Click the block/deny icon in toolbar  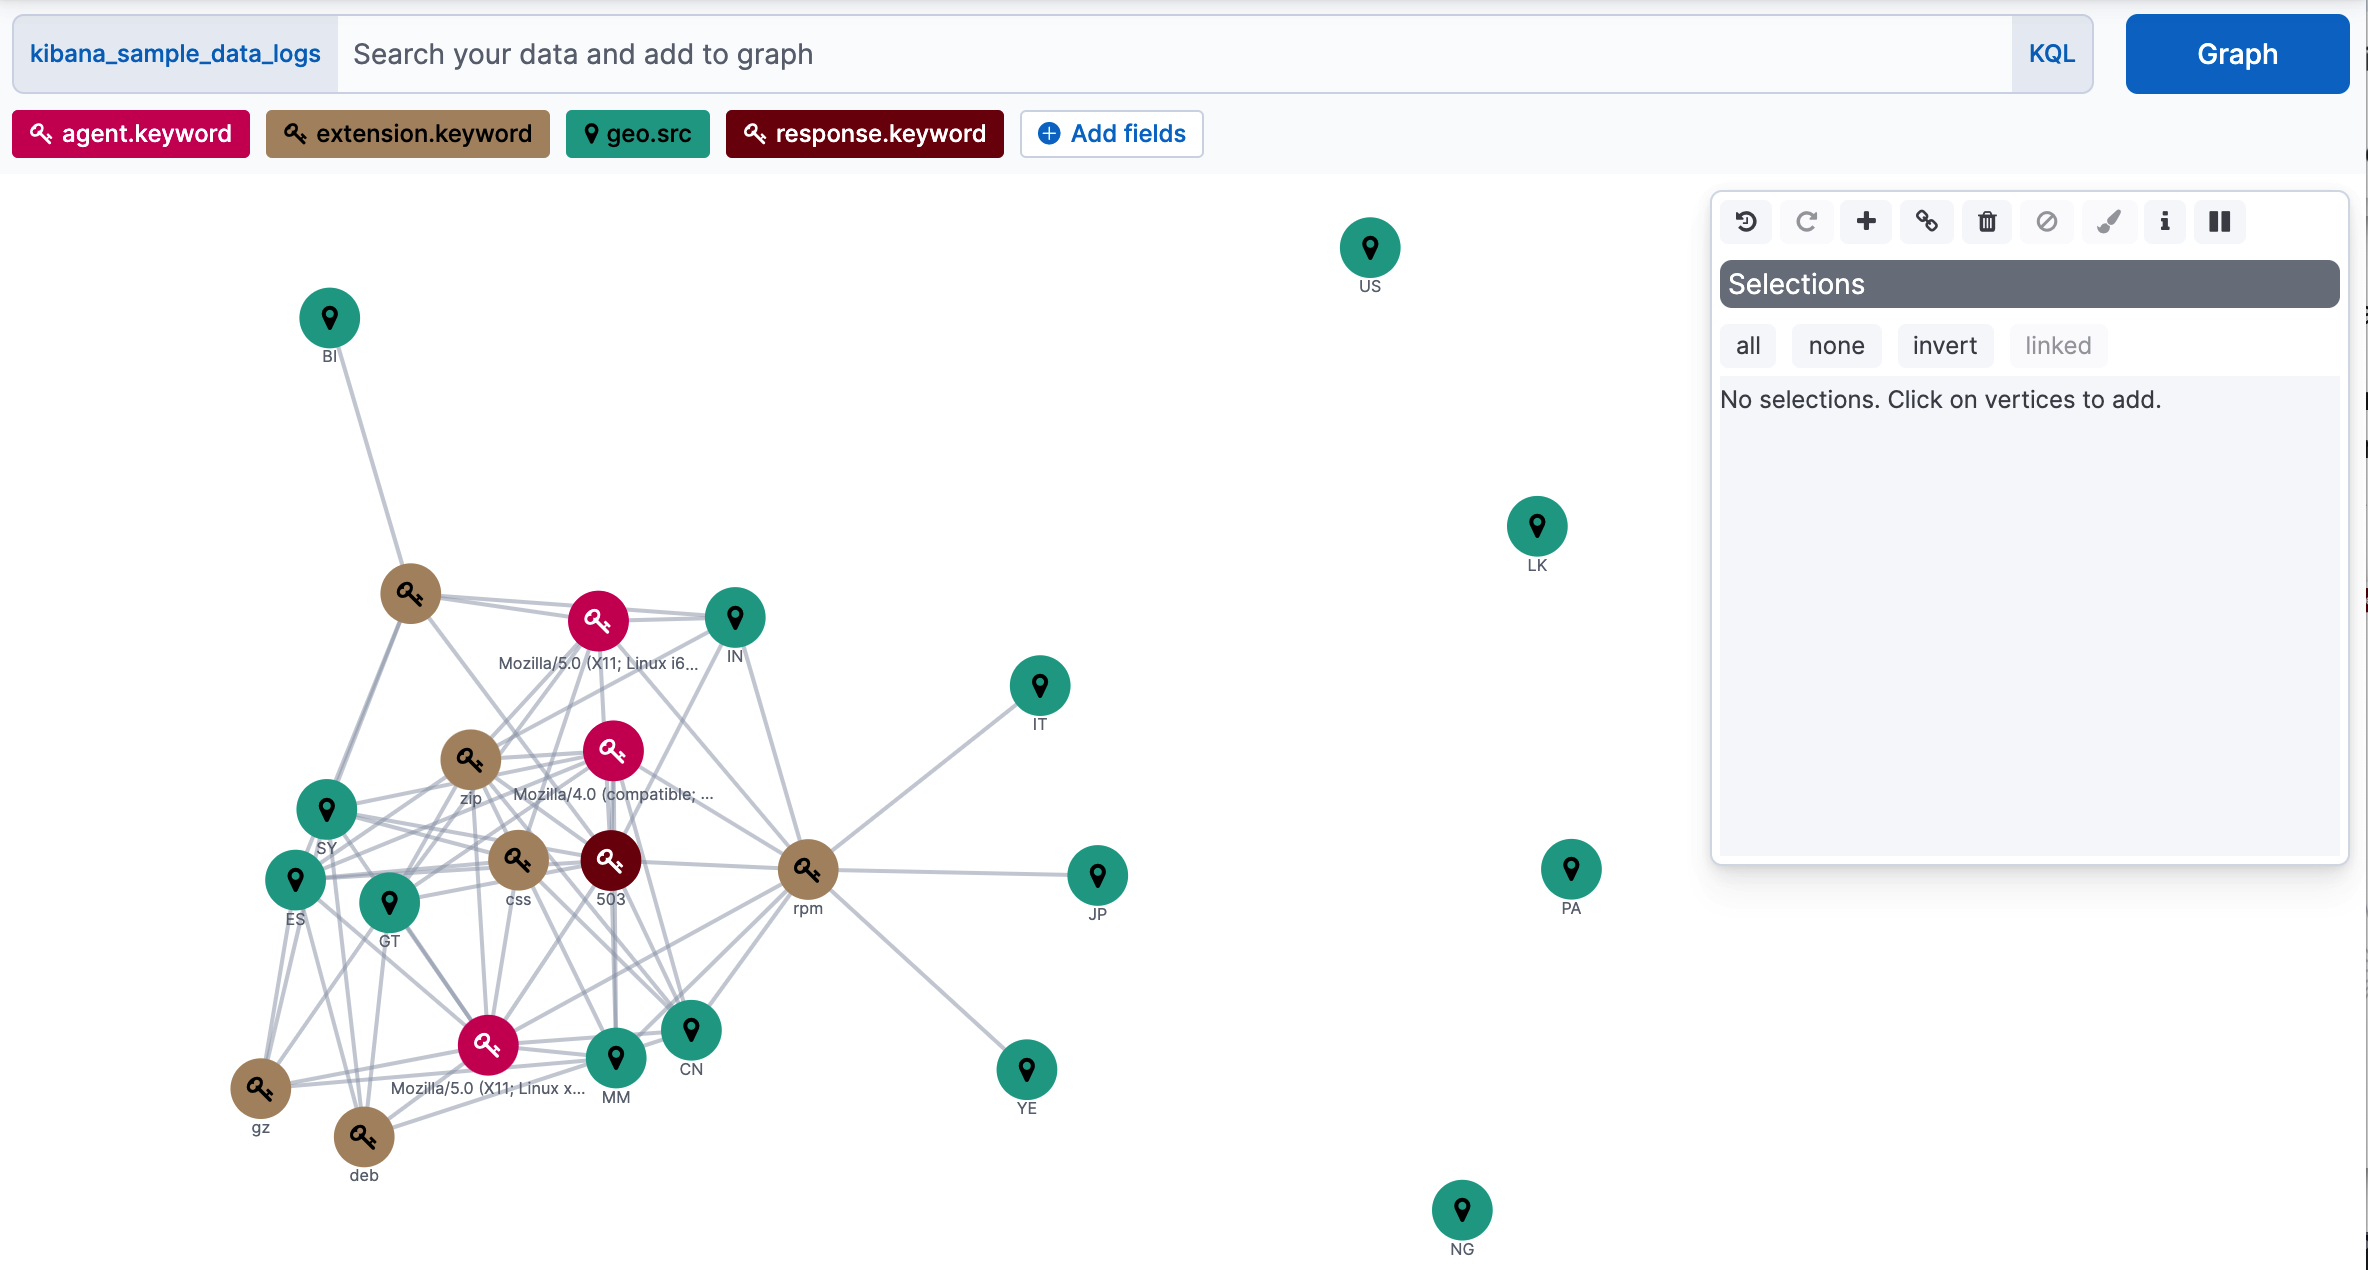pyautogui.click(x=2045, y=221)
